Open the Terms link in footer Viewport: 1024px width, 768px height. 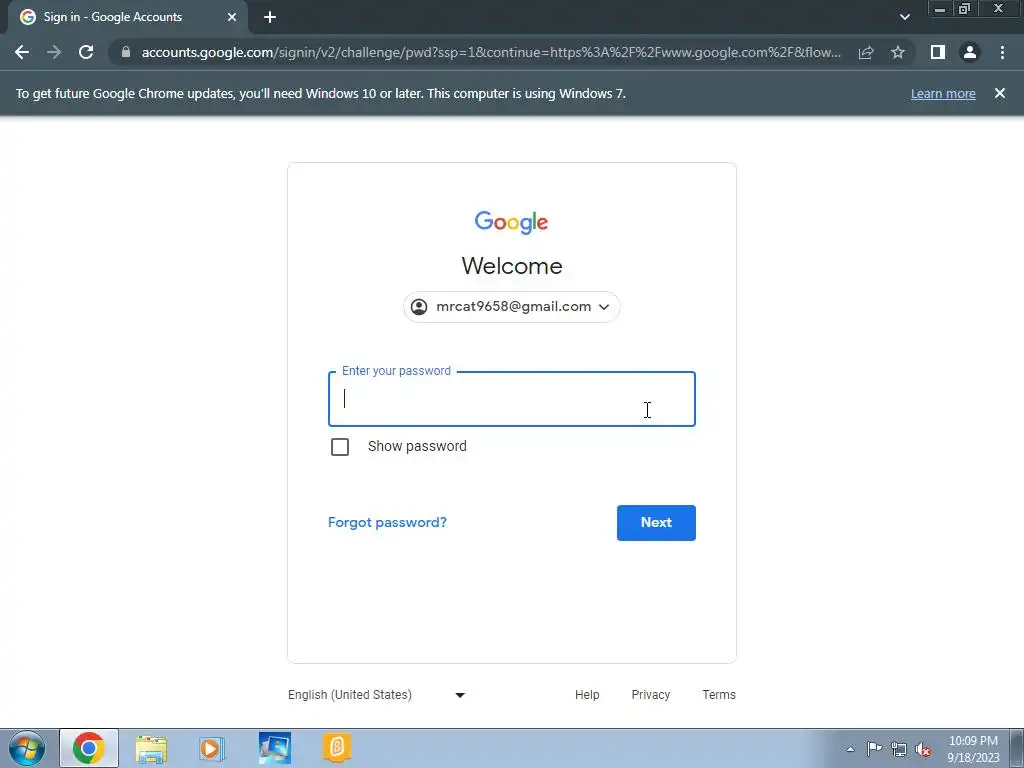719,695
